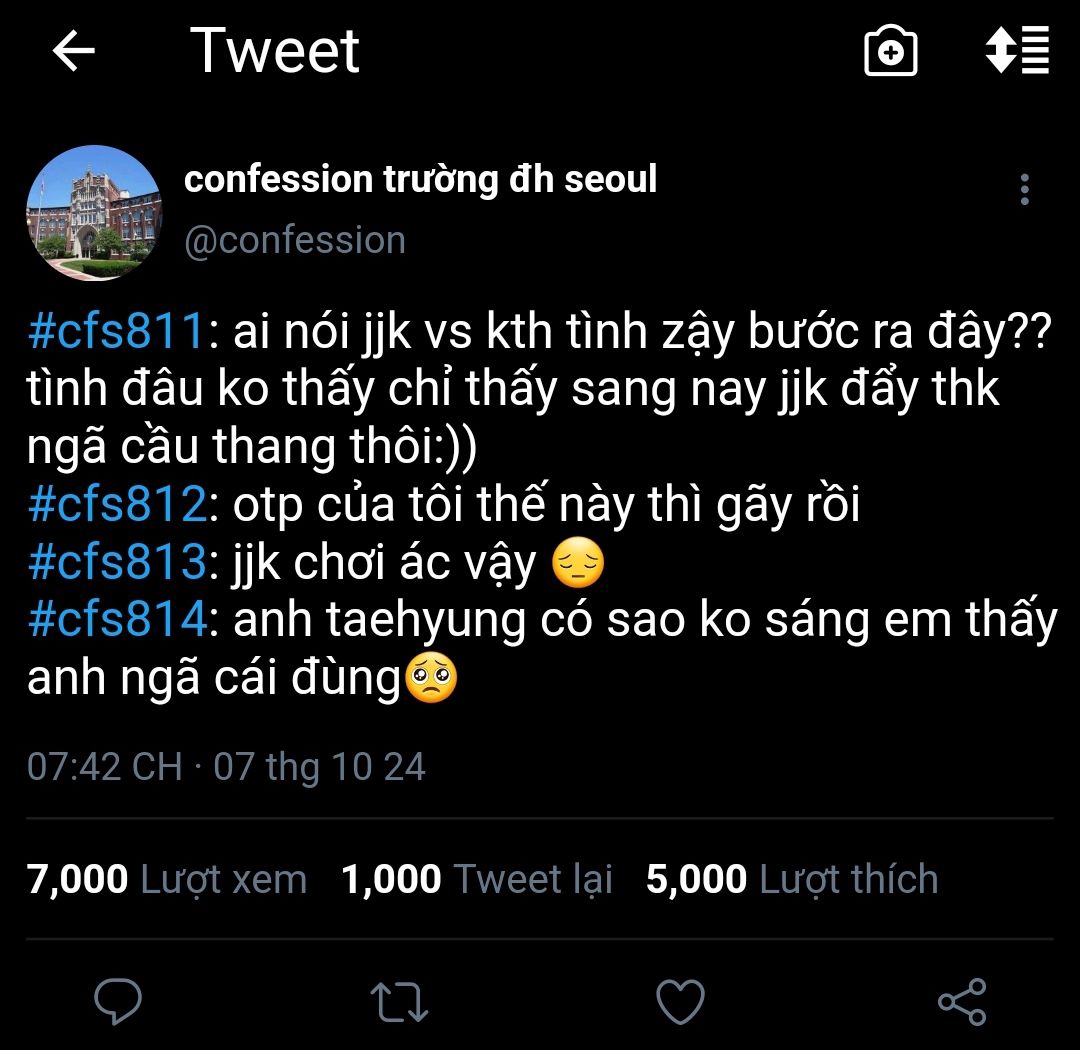Open the 7,000 Lượt xem count
The height and width of the screenshot is (1050, 1080).
(x=167, y=879)
